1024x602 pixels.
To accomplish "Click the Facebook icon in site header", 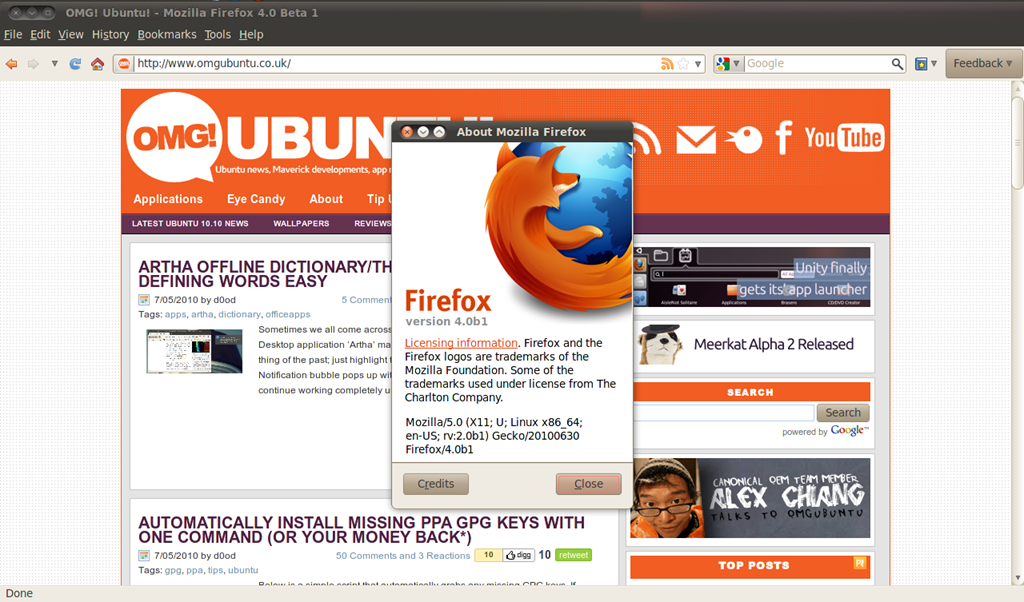I will [784, 137].
